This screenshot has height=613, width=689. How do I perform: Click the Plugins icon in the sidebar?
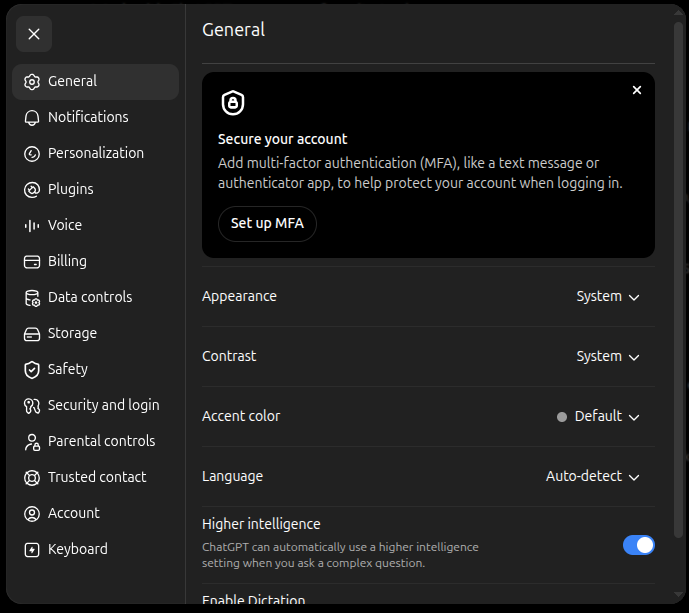tap(32, 190)
